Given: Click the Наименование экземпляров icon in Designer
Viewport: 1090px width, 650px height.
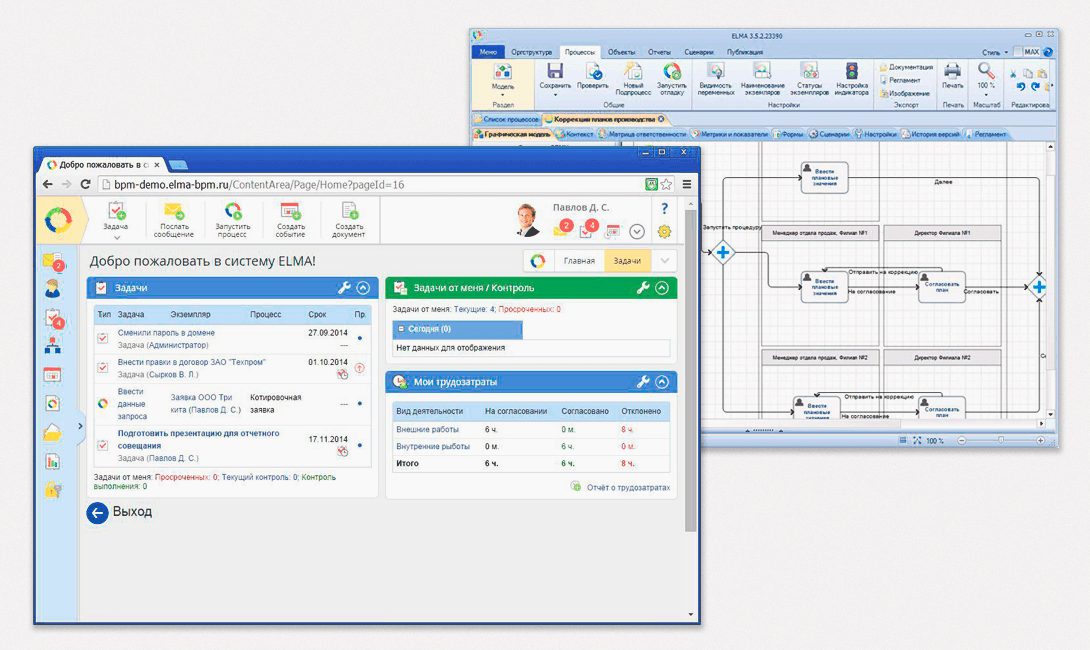Looking at the screenshot, I should pos(763,71).
